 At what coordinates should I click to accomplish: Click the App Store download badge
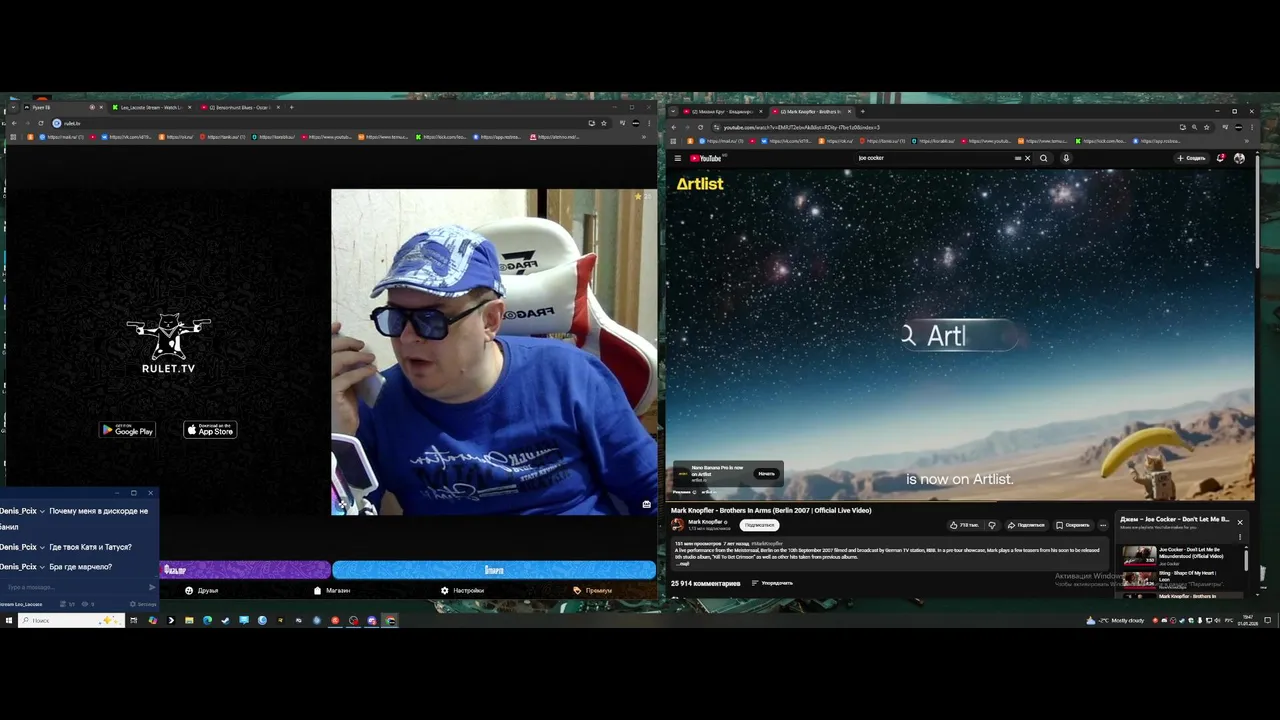(x=210, y=430)
